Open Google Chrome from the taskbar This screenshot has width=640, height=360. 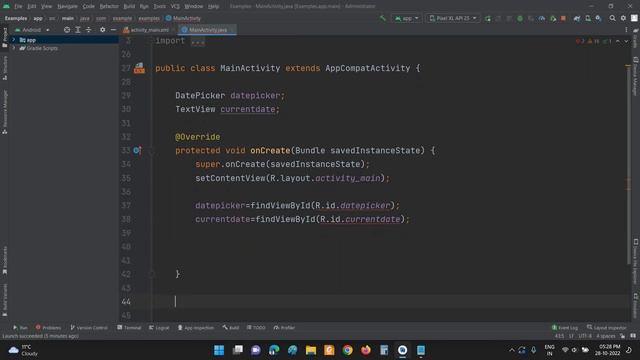tap(348, 350)
